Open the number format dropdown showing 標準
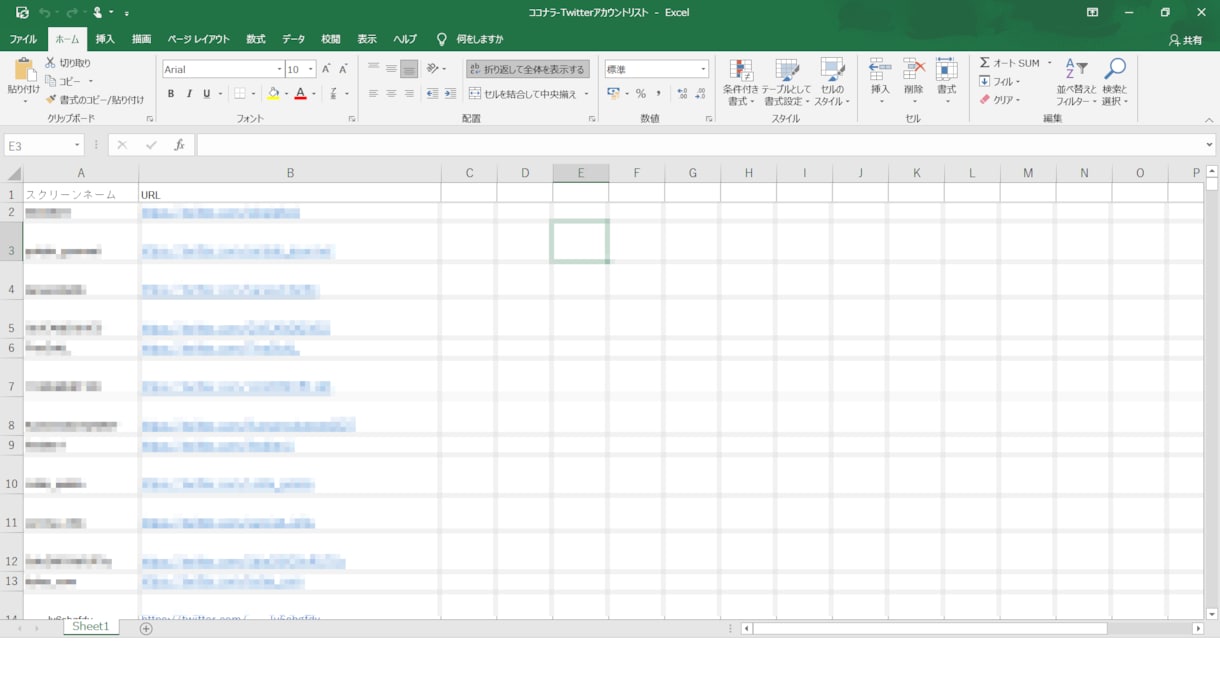1220x686 pixels. [x=703, y=69]
